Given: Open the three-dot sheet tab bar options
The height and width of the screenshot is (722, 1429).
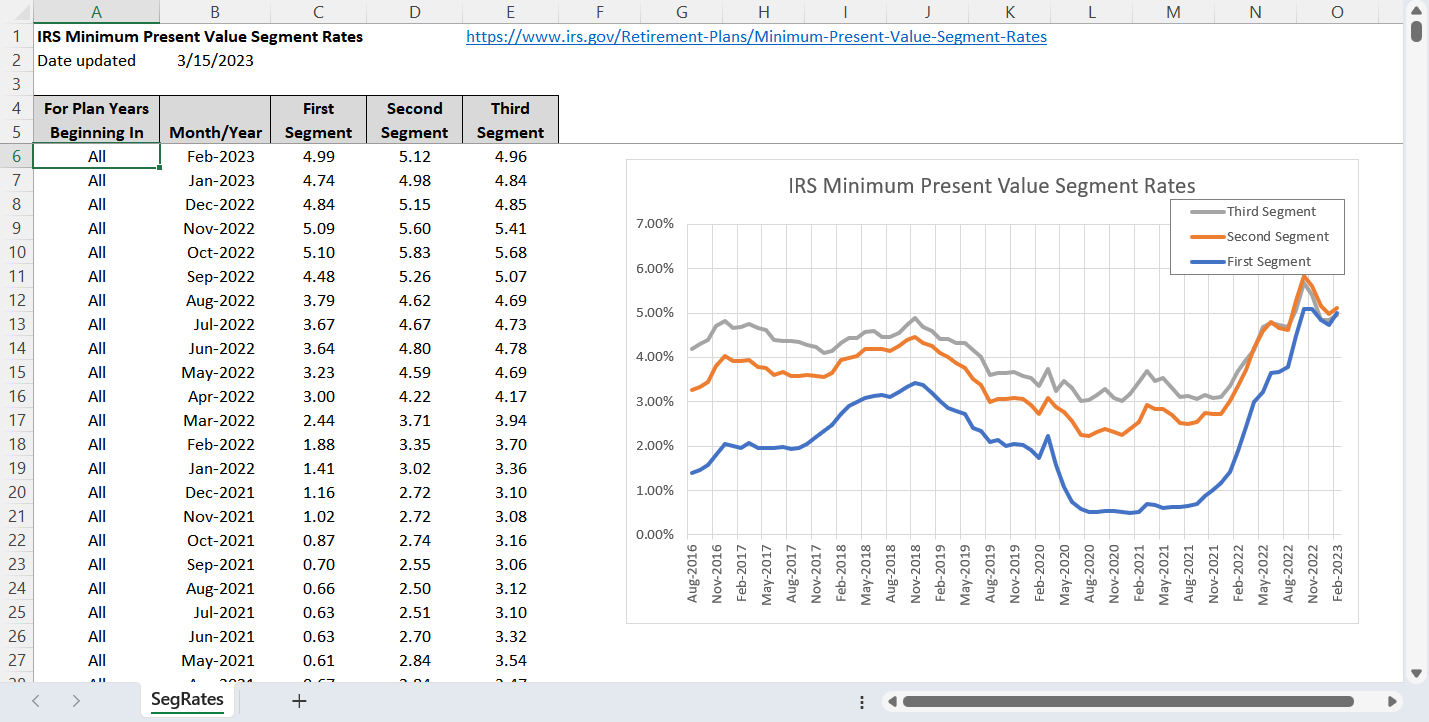Looking at the screenshot, I should point(862,702).
